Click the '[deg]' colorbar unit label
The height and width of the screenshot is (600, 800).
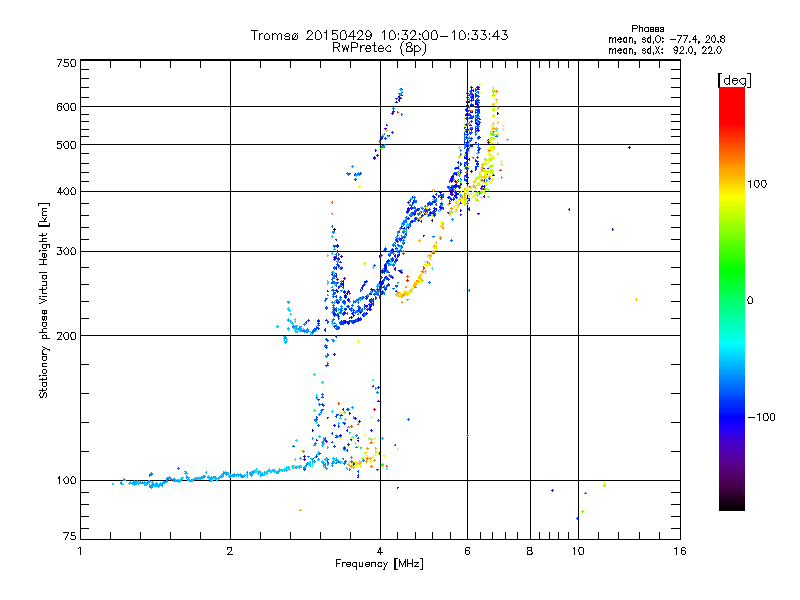734,80
